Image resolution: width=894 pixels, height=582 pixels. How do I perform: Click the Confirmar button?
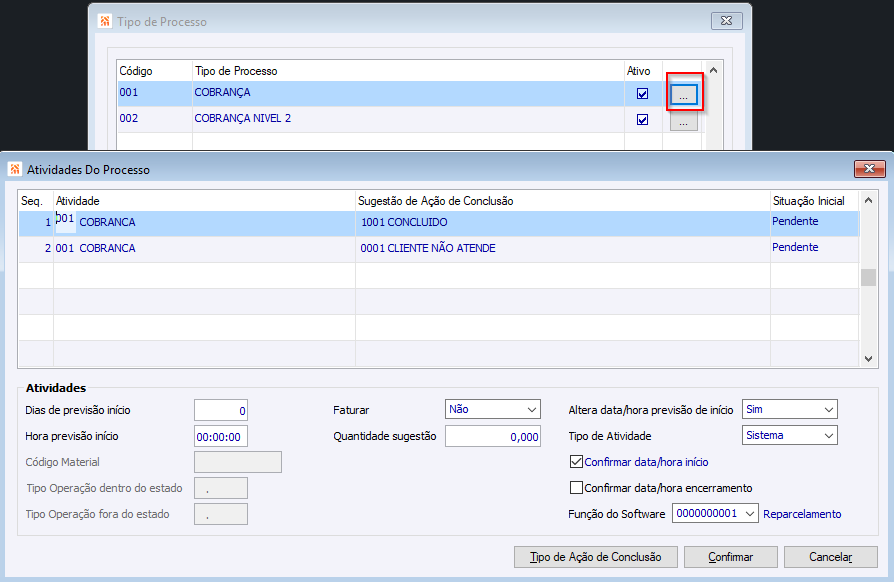tap(730, 557)
